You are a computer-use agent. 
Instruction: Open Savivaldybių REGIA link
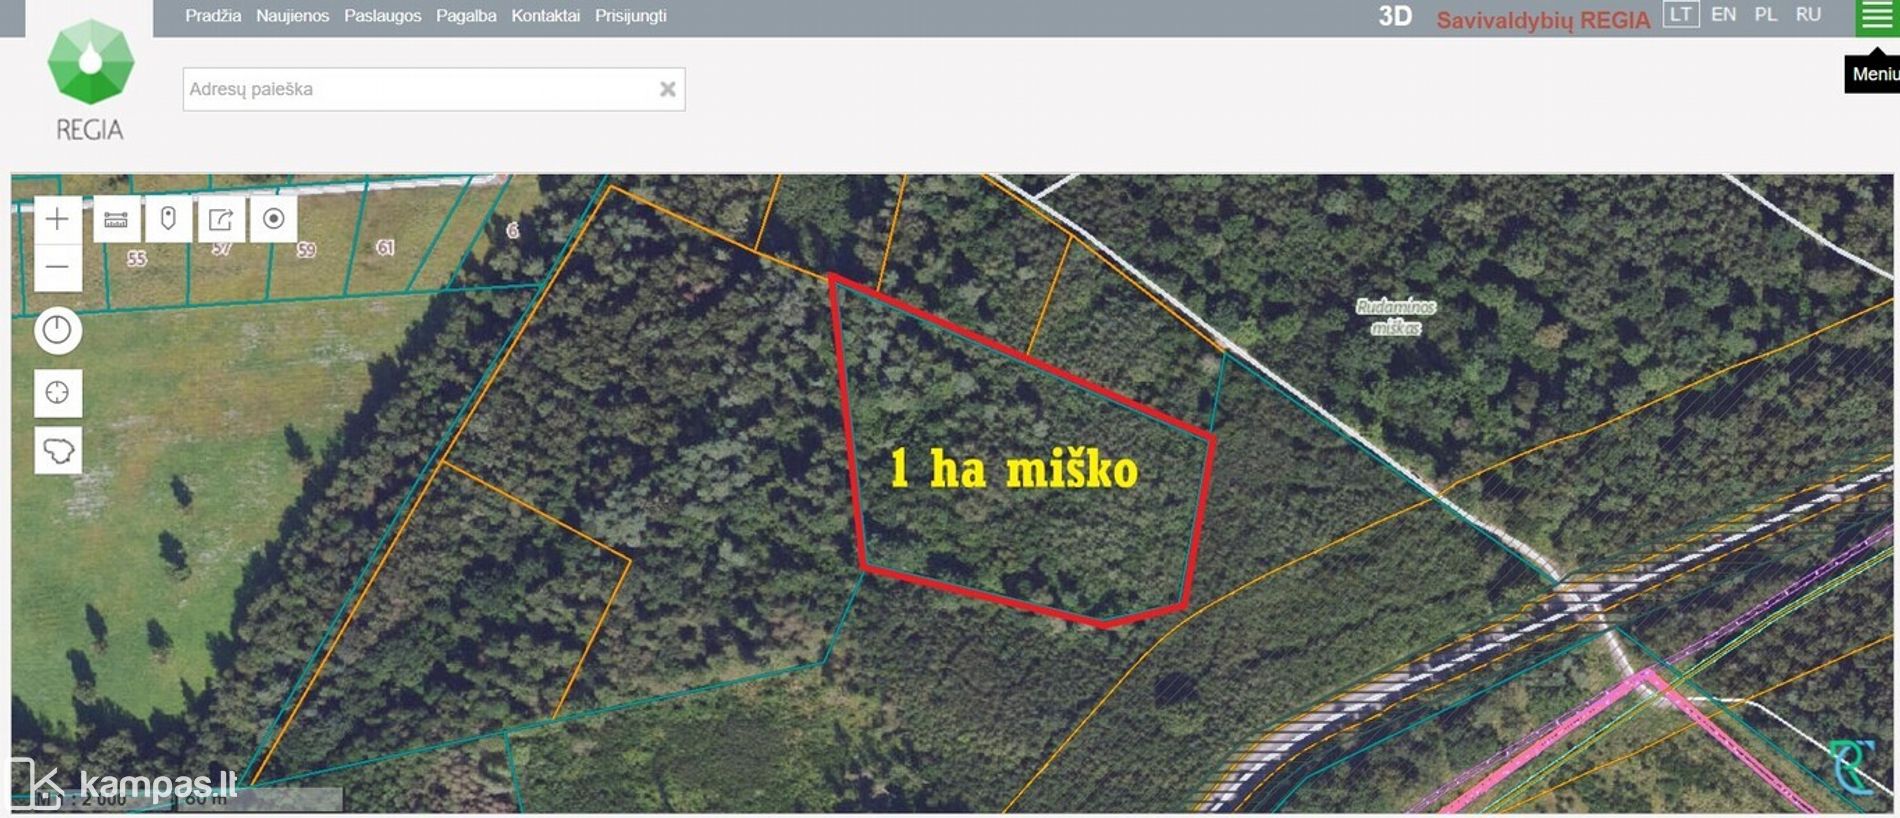[x=1543, y=20]
